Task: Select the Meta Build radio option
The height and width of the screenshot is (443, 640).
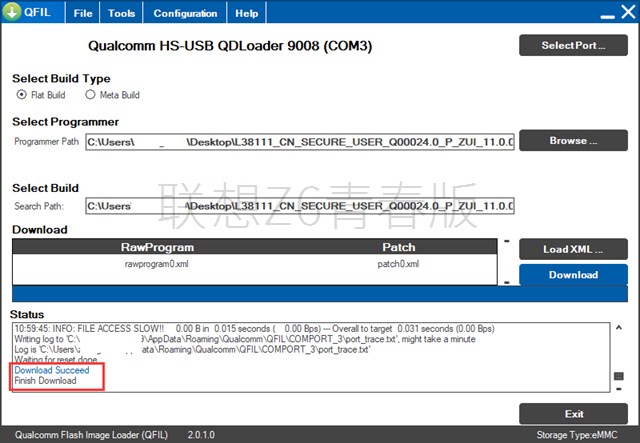Action: 112,95
